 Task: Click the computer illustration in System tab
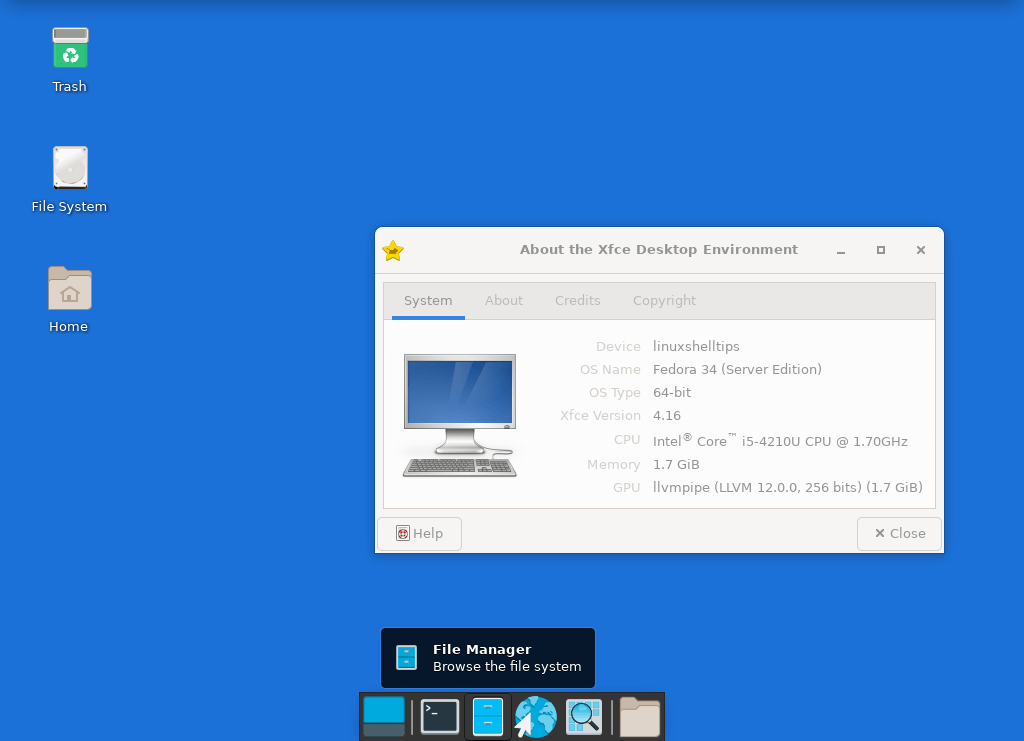click(460, 416)
